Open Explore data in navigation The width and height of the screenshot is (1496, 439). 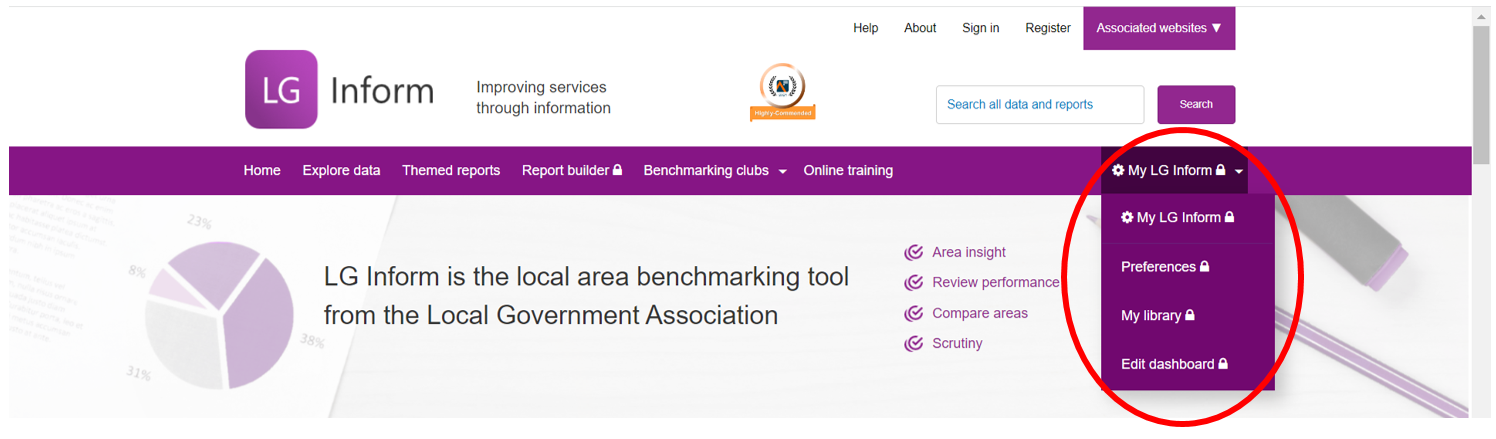(342, 171)
